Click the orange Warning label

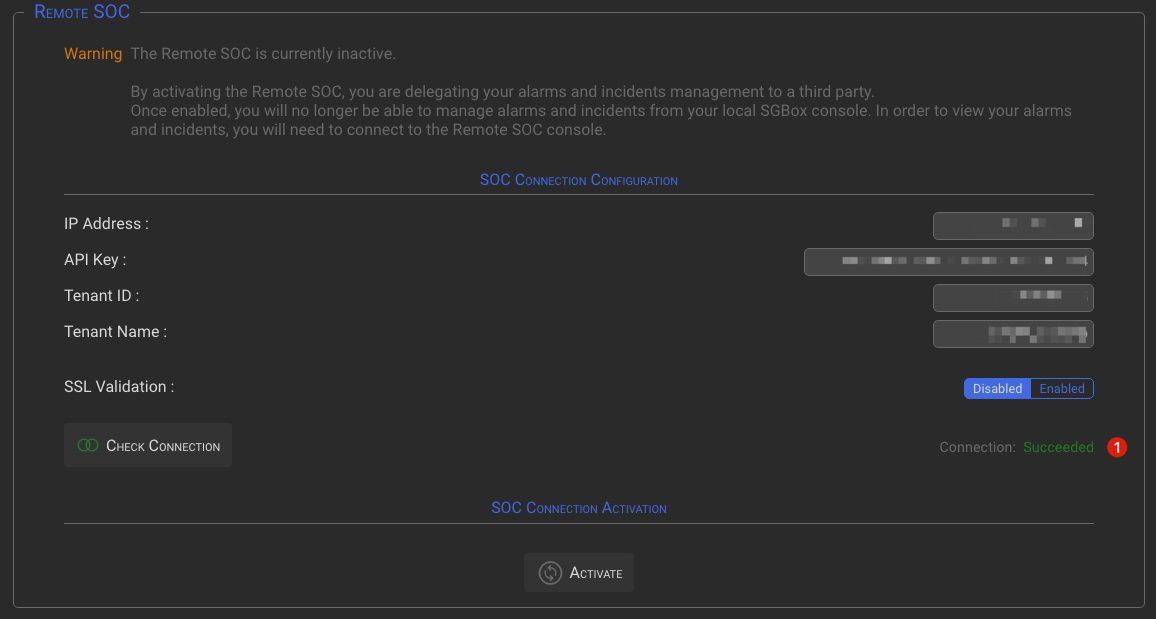click(93, 54)
